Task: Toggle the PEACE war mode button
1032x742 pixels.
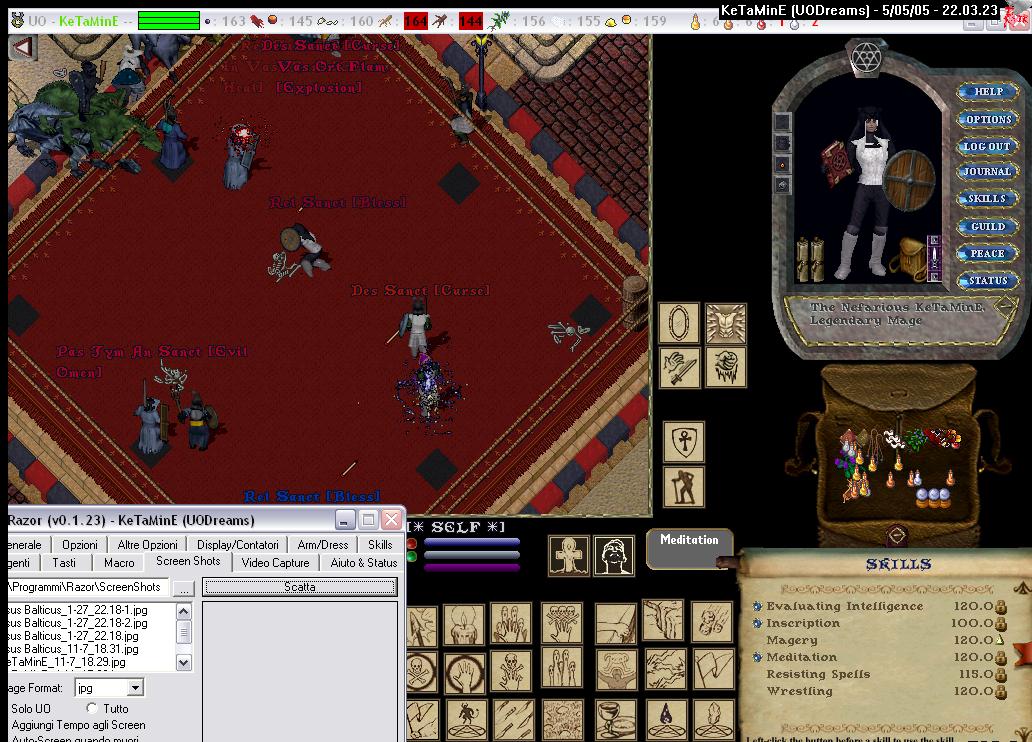Action: tap(987, 253)
